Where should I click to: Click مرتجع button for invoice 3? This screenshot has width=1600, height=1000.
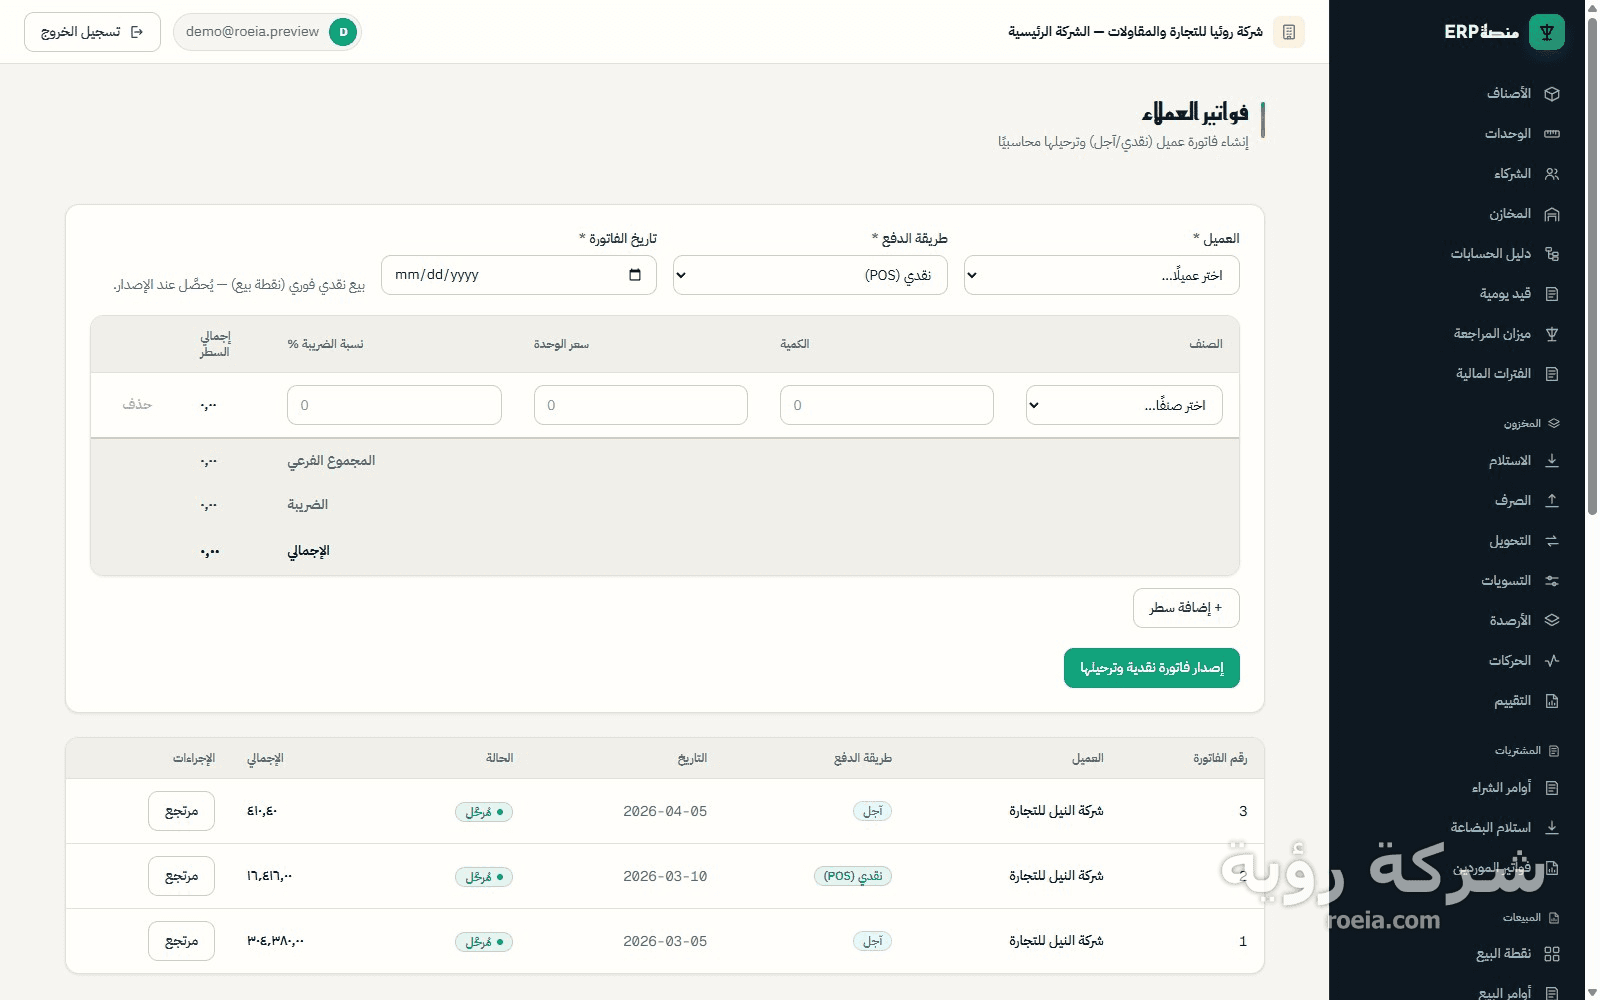(x=181, y=811)
